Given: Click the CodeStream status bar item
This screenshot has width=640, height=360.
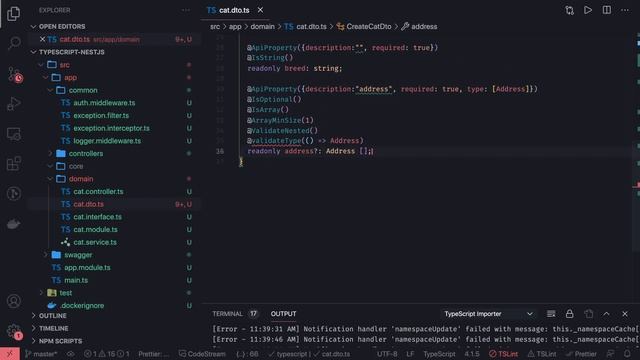Looking at the screenshot, I should 202,354.
